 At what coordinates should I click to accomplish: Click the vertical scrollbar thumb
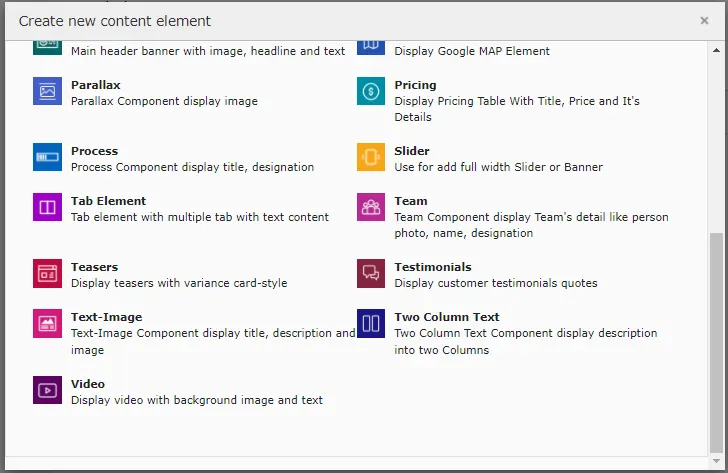coord(716,343)
